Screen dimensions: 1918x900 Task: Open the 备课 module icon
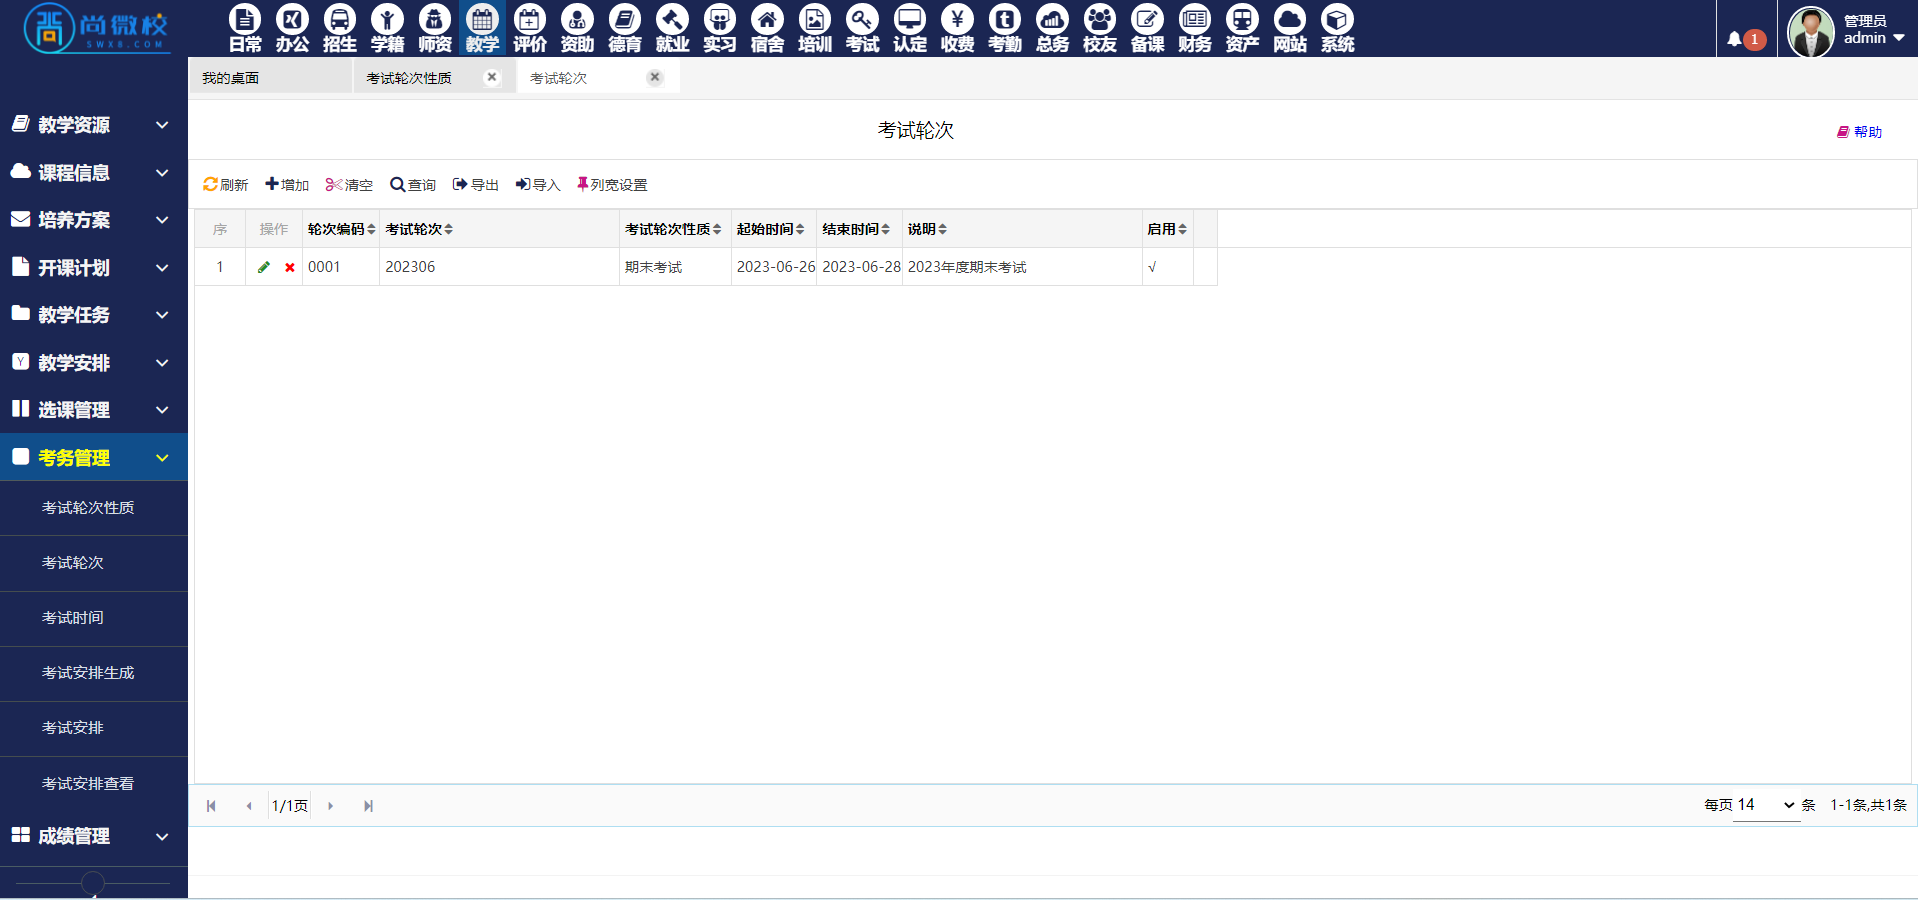click(x=1147, y=28)
